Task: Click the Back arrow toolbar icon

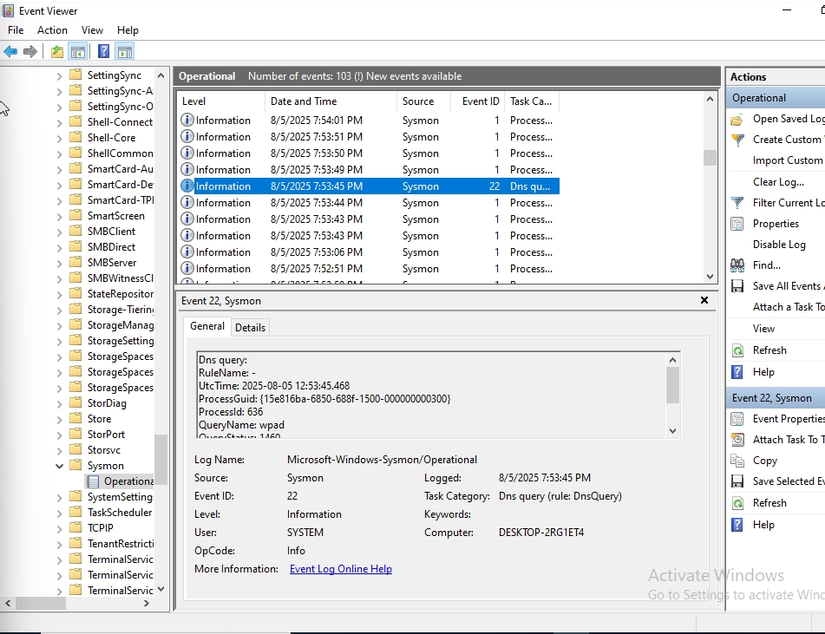Action: pyautogui.click(x=11, y=52)
